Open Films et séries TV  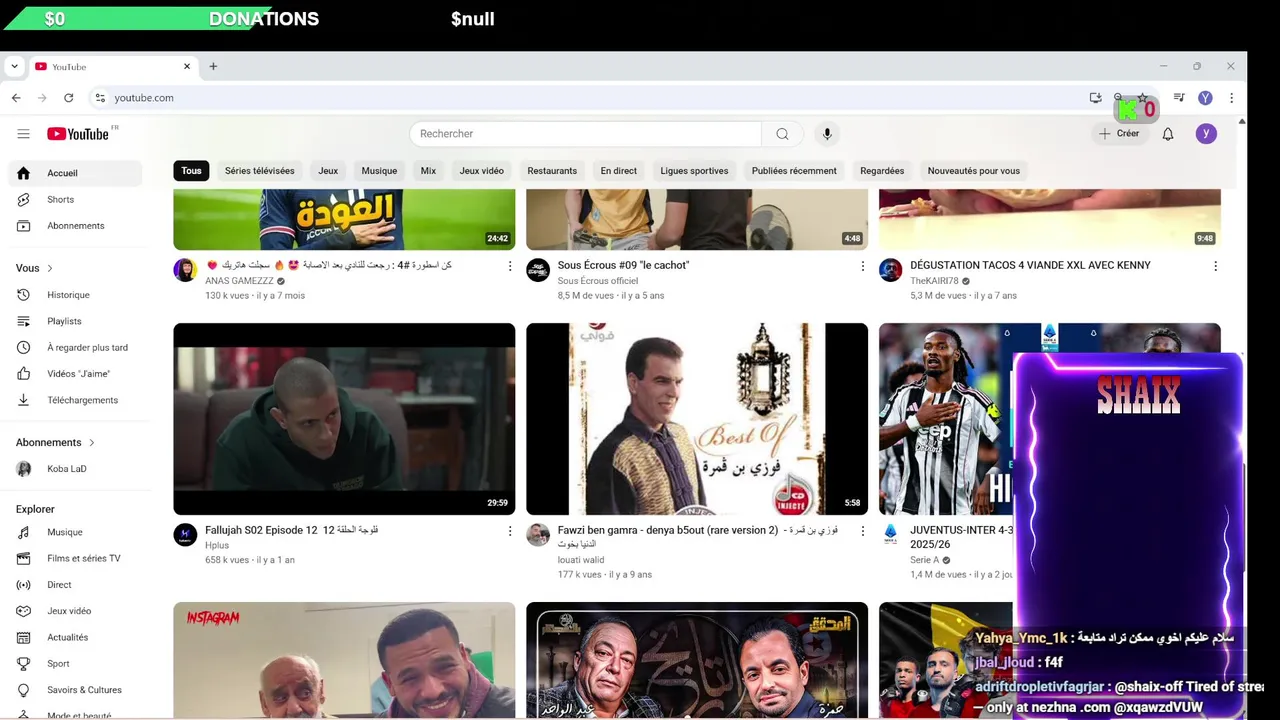[x=76, y=558]
